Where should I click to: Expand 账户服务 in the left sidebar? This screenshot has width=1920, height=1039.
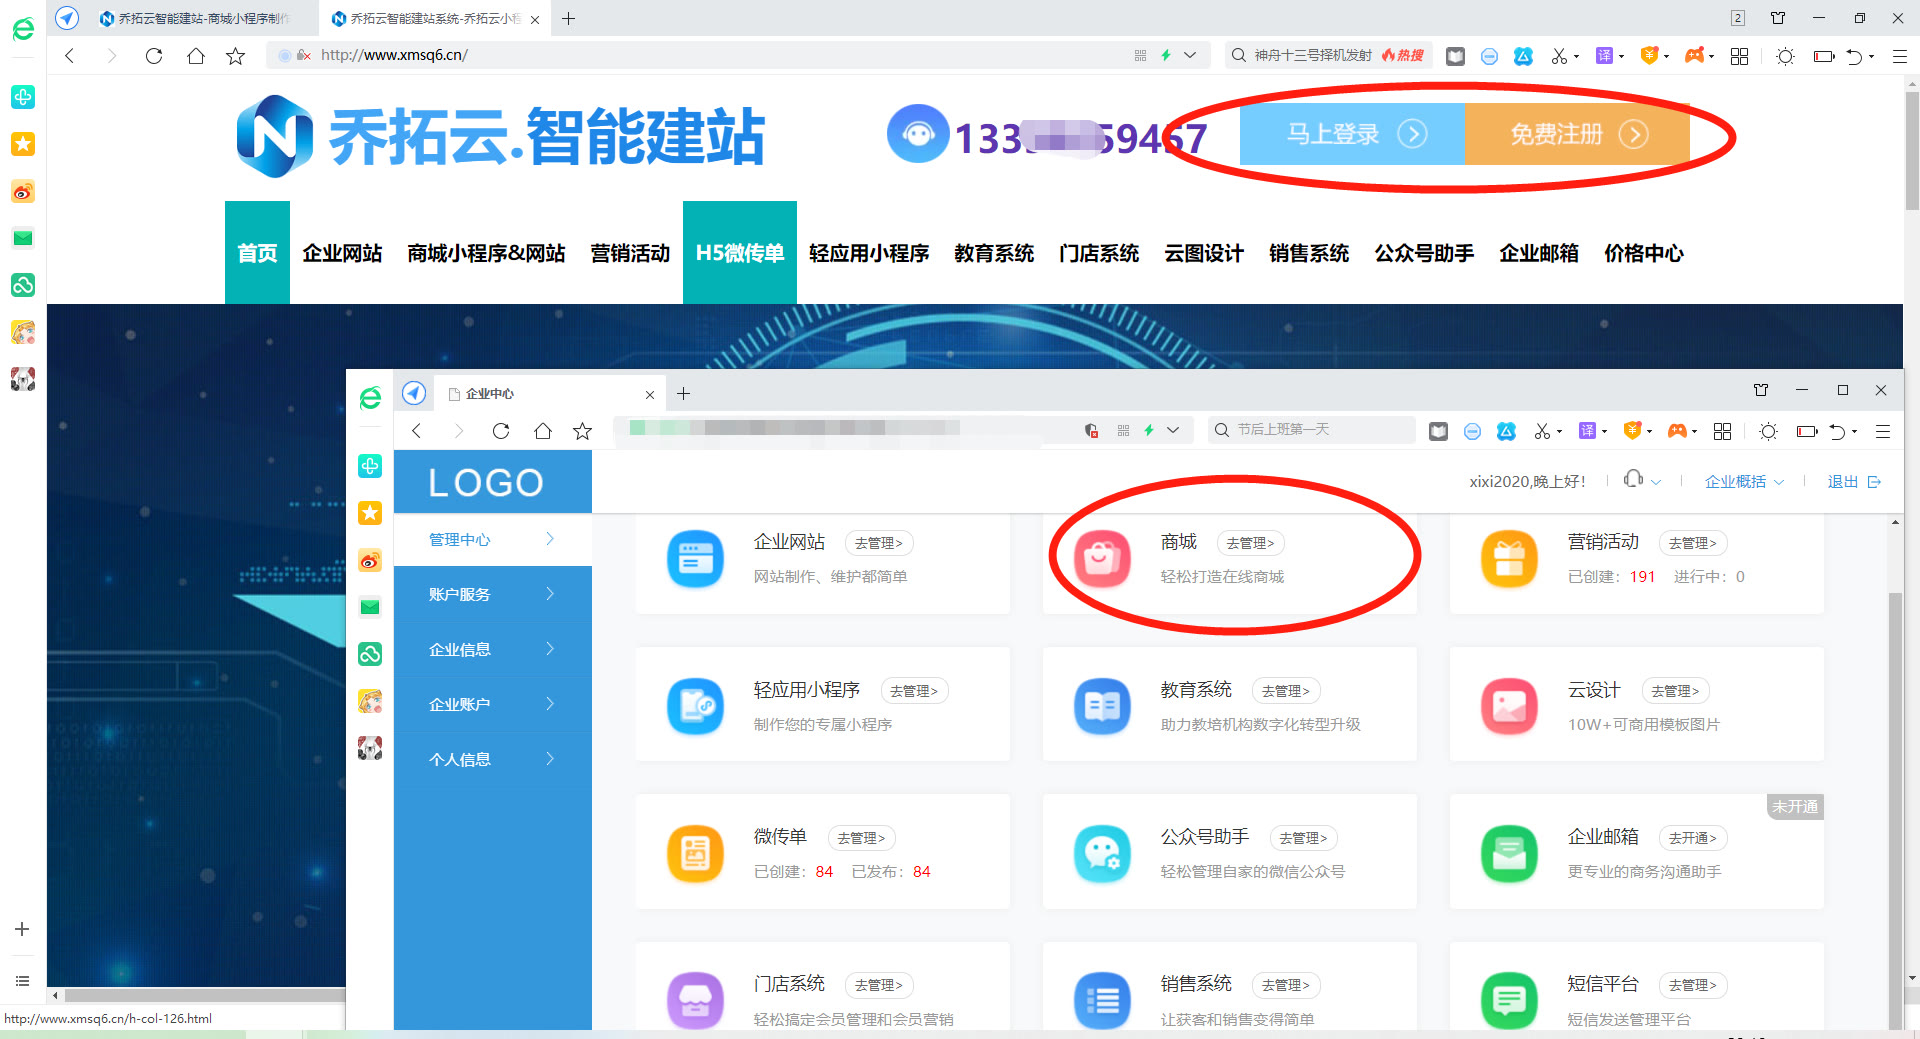[x=492, y=594]
